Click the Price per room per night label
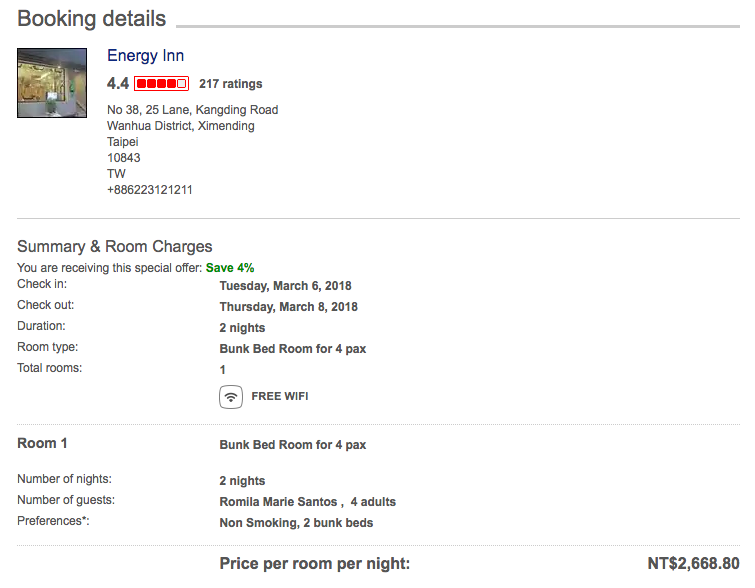 315,565
